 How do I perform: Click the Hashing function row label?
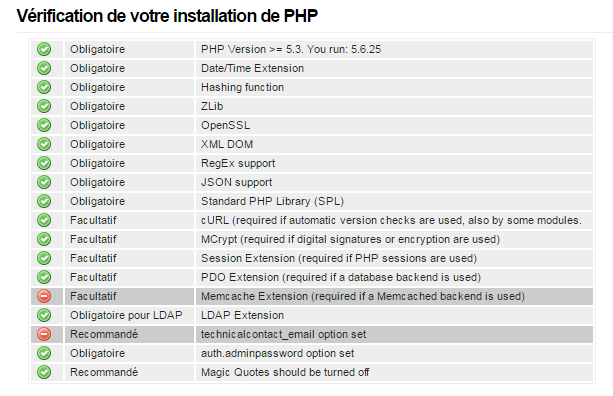[242, 87]
